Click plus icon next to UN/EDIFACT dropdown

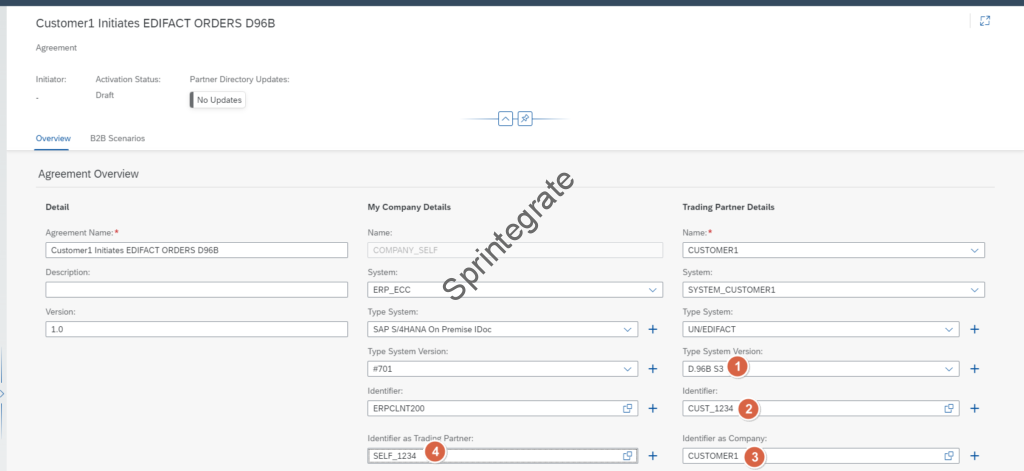point(974,329)
